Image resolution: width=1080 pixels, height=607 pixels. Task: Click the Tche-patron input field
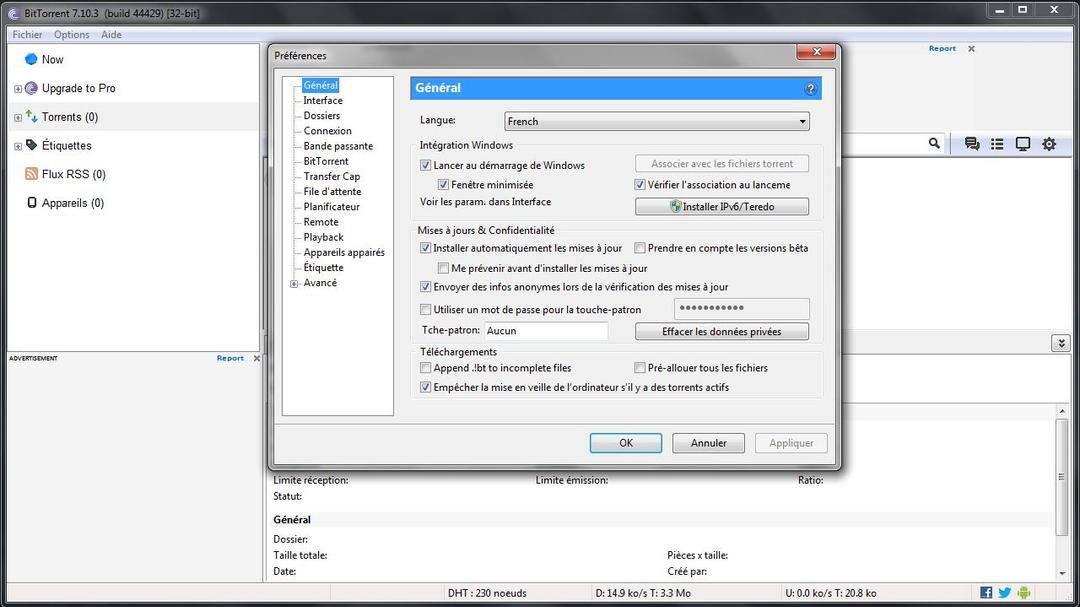pos(545,331)
